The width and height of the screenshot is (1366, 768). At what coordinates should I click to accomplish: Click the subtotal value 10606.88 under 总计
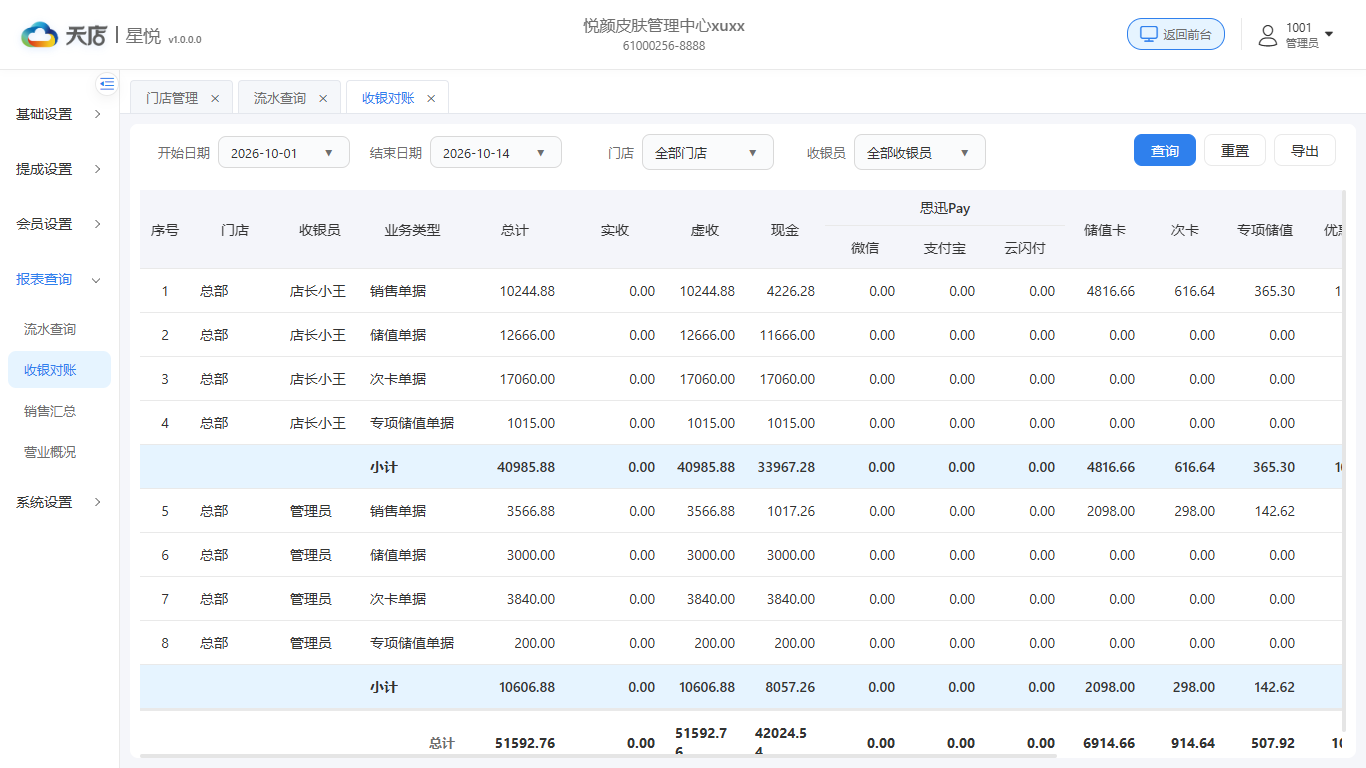coord(526,687)
